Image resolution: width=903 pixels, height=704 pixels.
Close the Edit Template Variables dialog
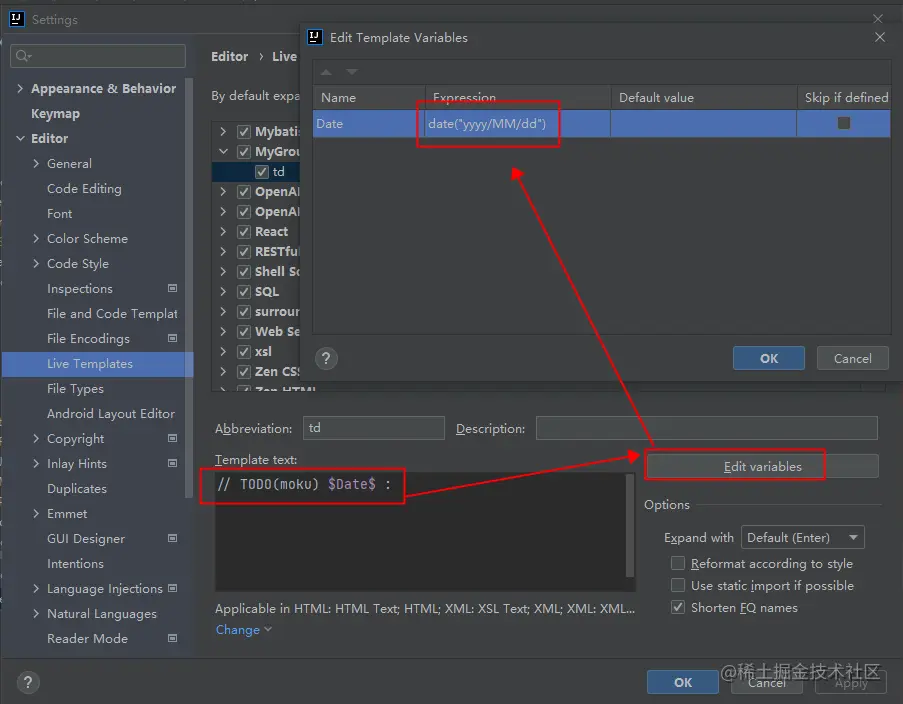[880, 37]
